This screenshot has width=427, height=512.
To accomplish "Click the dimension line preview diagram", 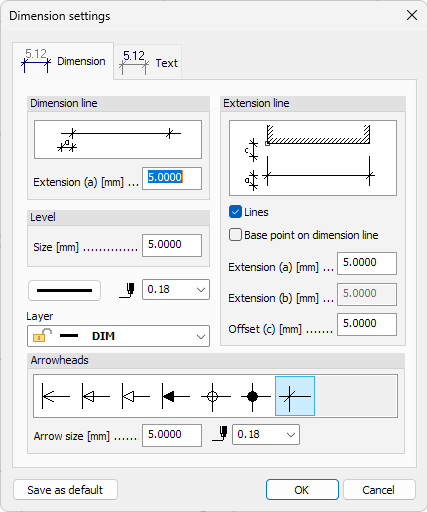I will click(118, 139).
